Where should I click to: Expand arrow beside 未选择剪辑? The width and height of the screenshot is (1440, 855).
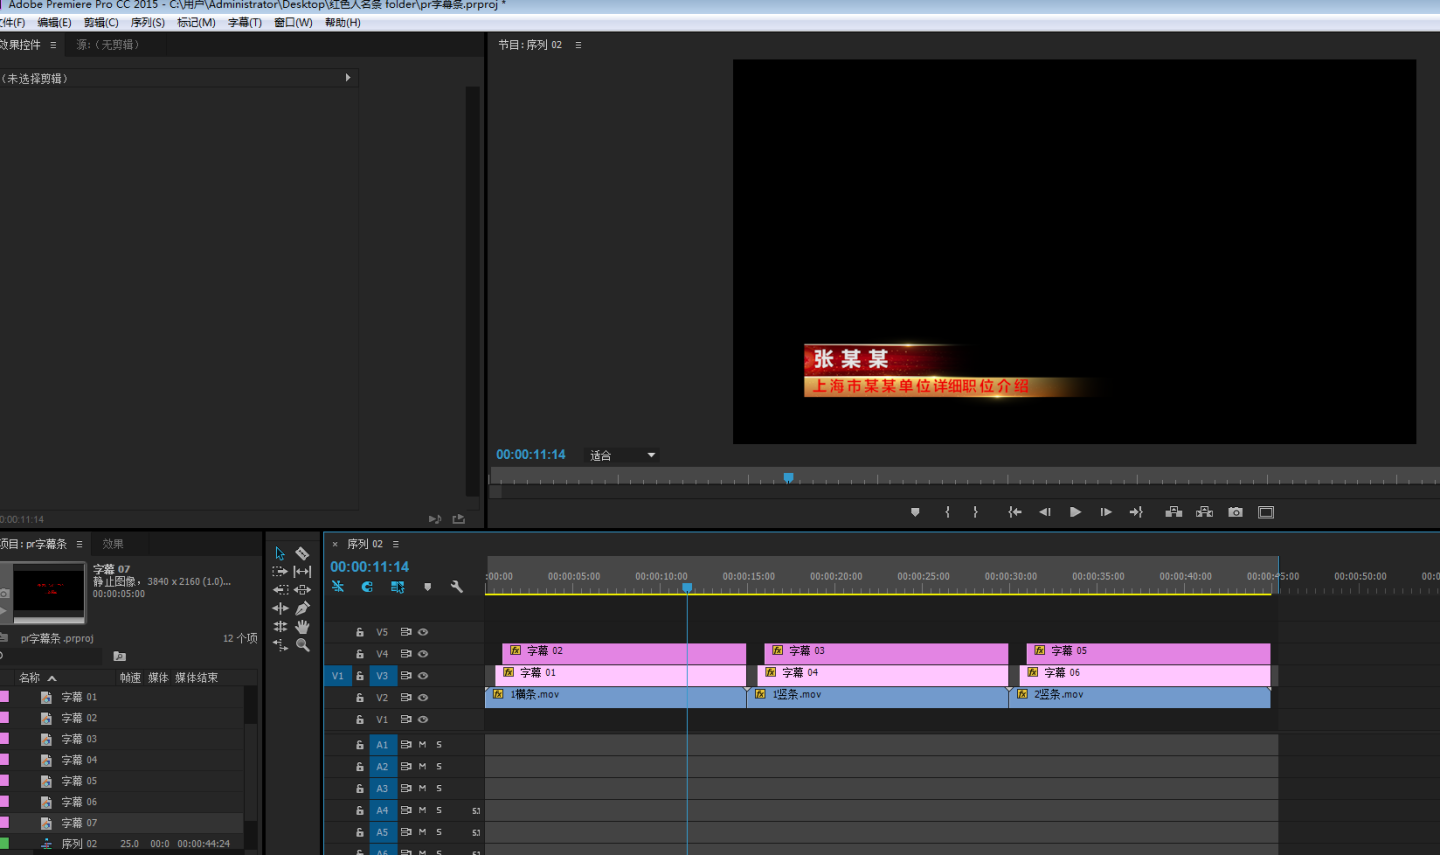tap(348, 78)
